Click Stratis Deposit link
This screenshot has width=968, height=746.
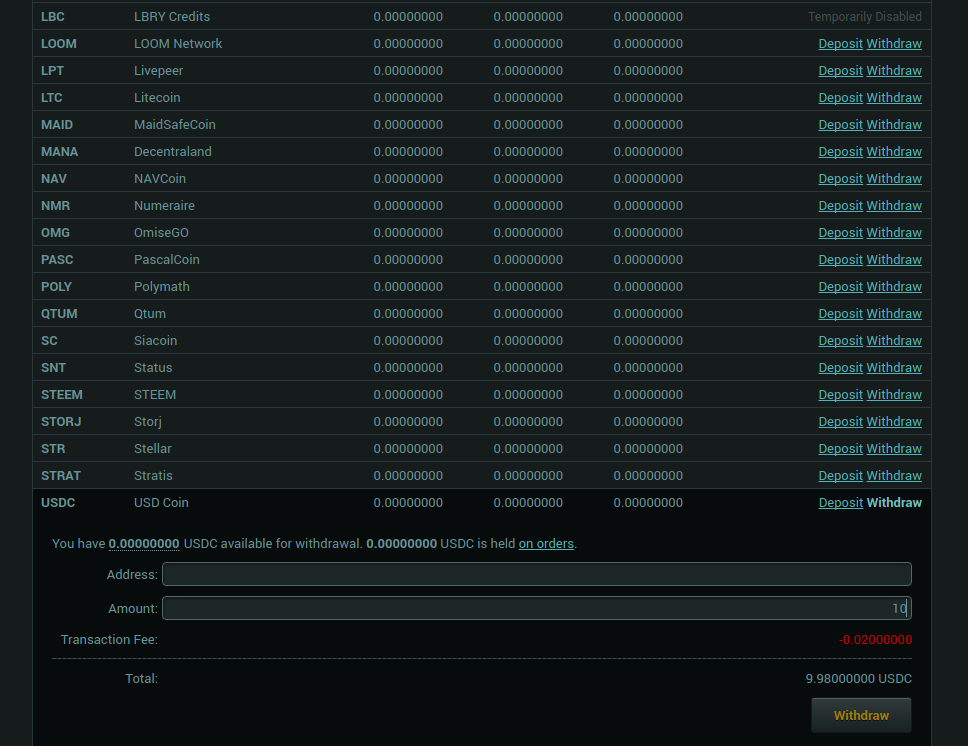840,476
